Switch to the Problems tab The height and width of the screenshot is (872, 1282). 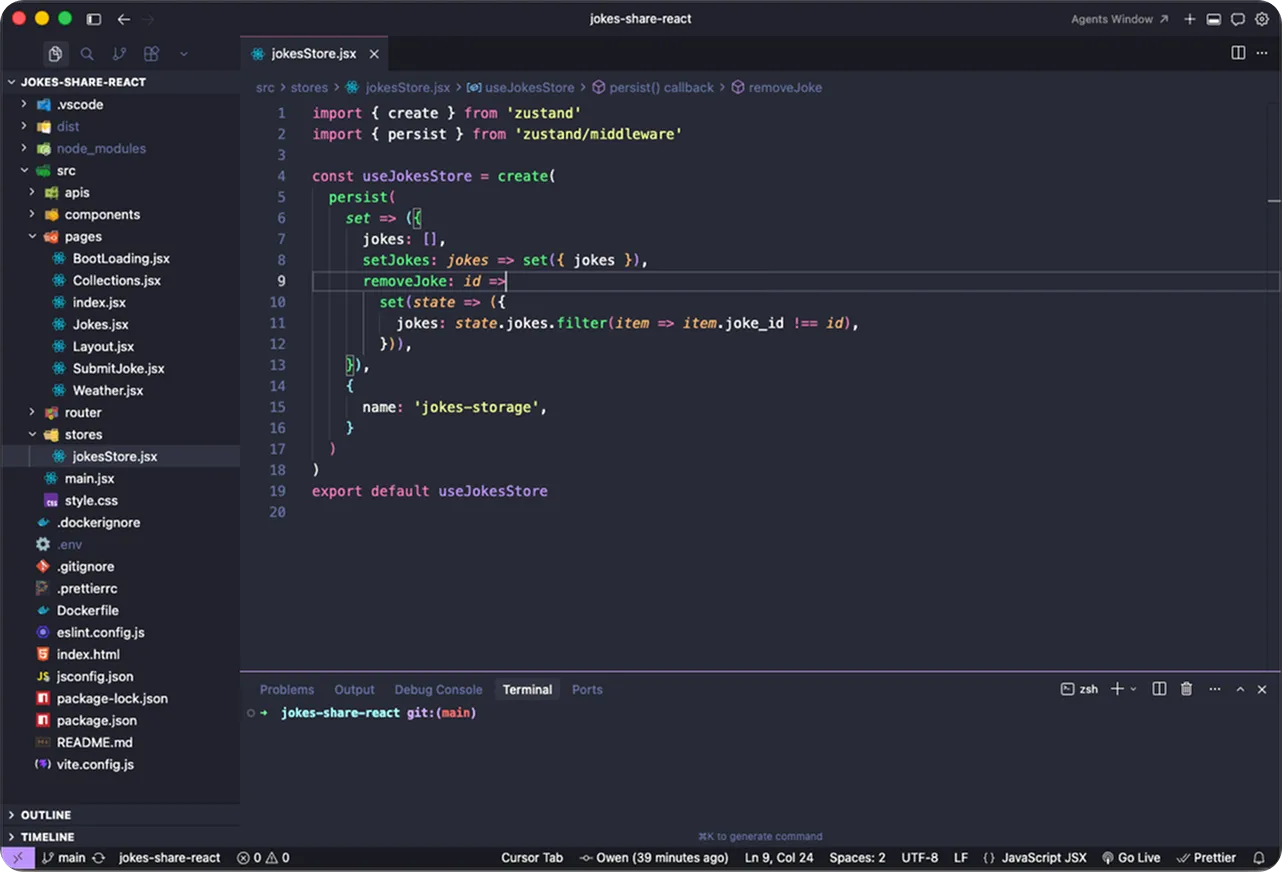click(287, 689)
